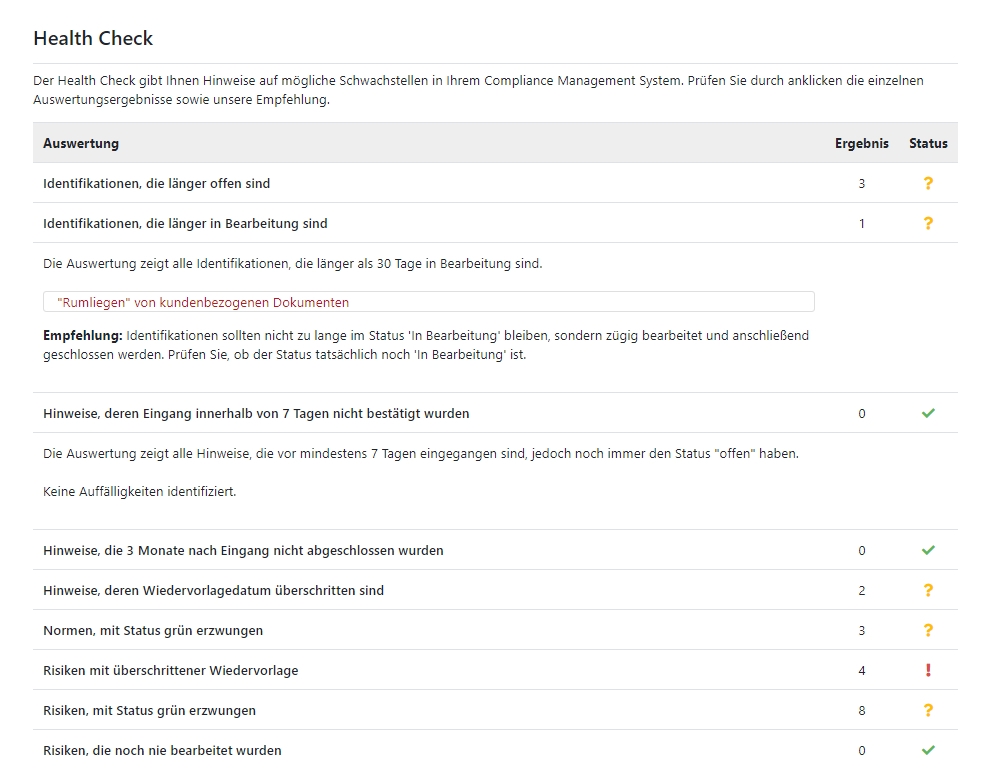The image size is (1004, 784).
Task: Click green checkmark for Hinweise 3 Monate row
Action: [927, 551]
